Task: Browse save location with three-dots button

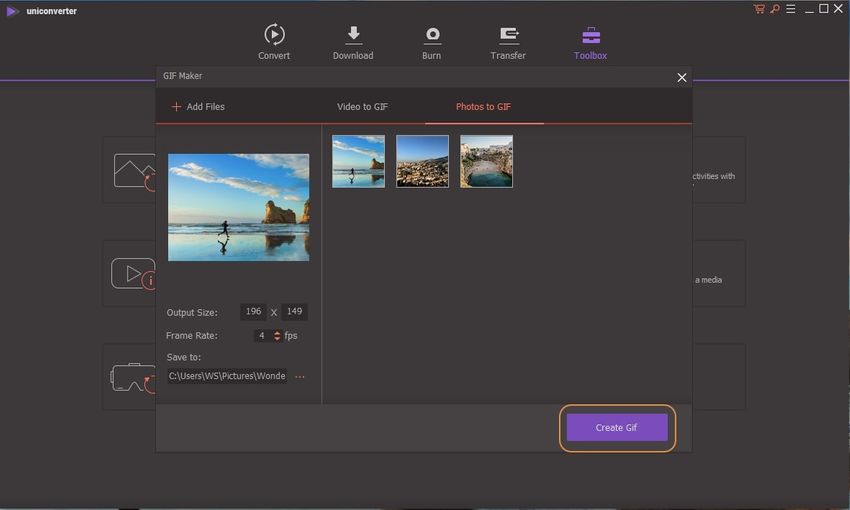Action: tap(300, 377)
